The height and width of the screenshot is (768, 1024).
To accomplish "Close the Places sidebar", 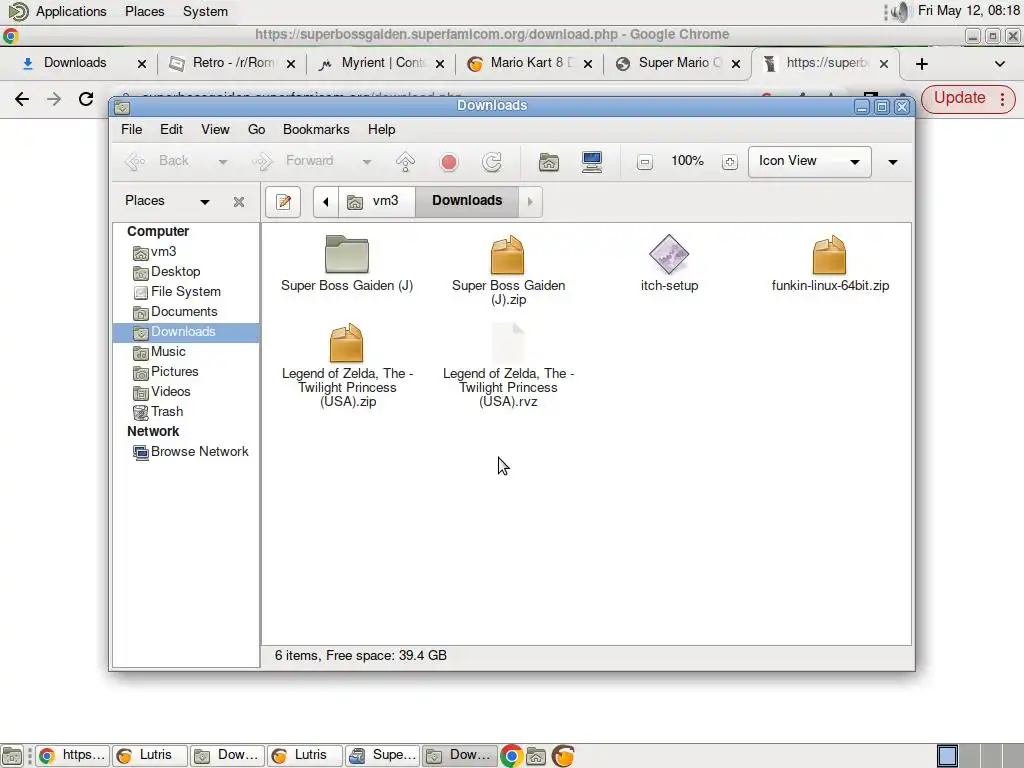I will tap(239, 202).
